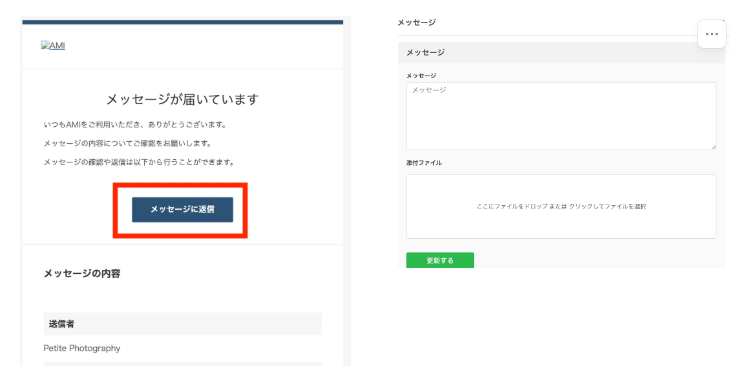The width and height of the screenshot is (748, 383).
Task: Click the line メッセージの確認や返信は以下から行うことができます
Action: tap(139, 162)
